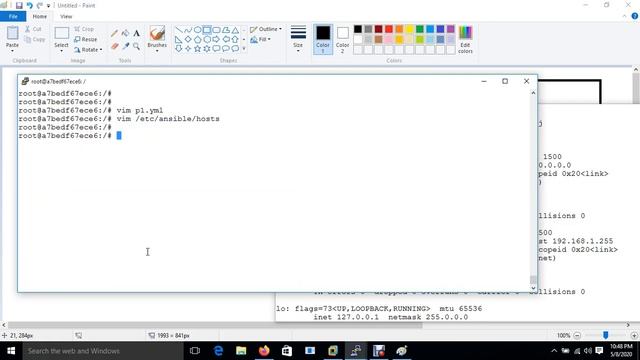Open Edit colors dialog
This screenshot has width=640, height=360.
(x=465, y=39)
